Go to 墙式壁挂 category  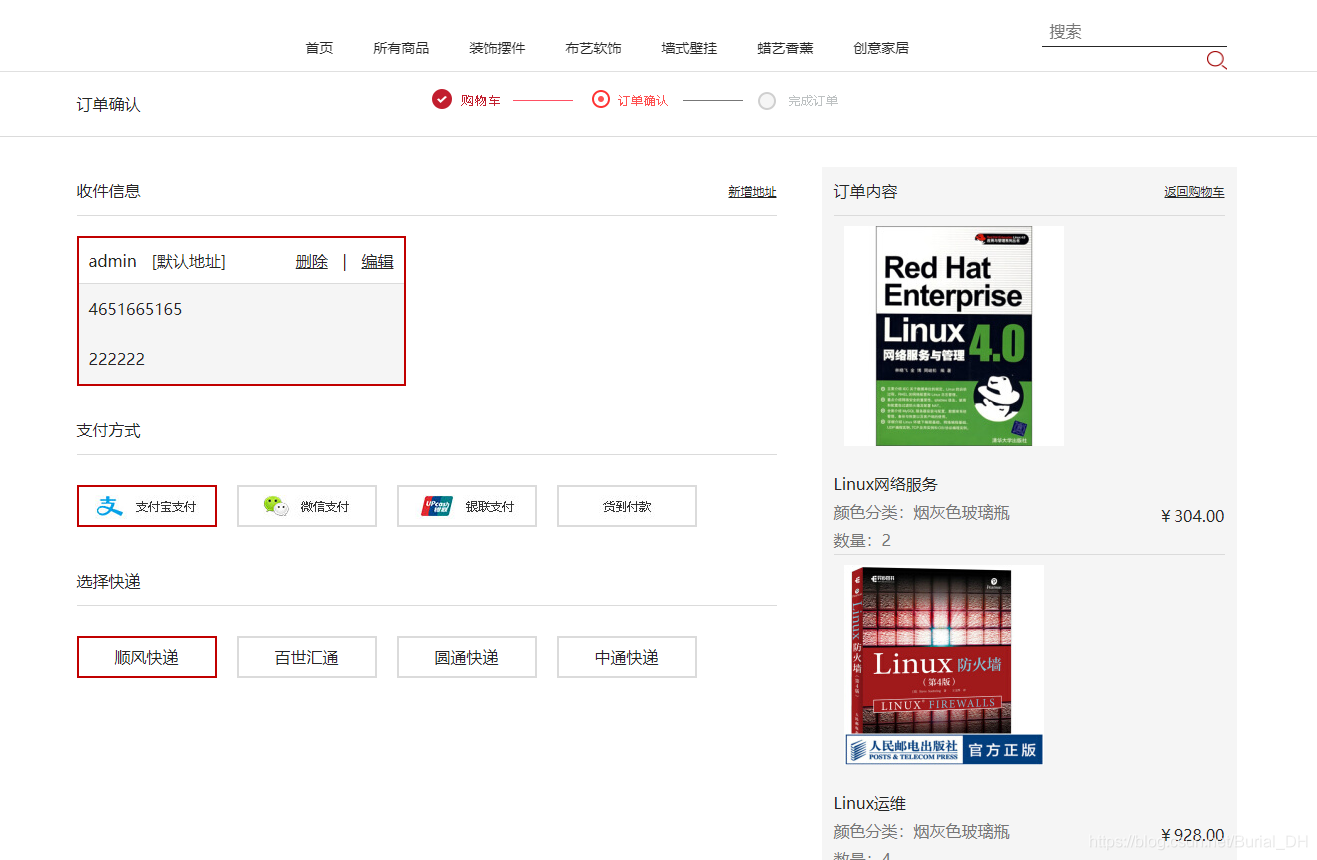[x=689, y=48]
